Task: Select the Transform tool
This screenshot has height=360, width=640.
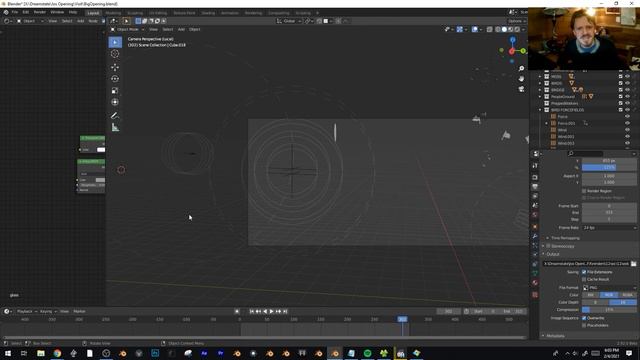Action: click(115, 102)
